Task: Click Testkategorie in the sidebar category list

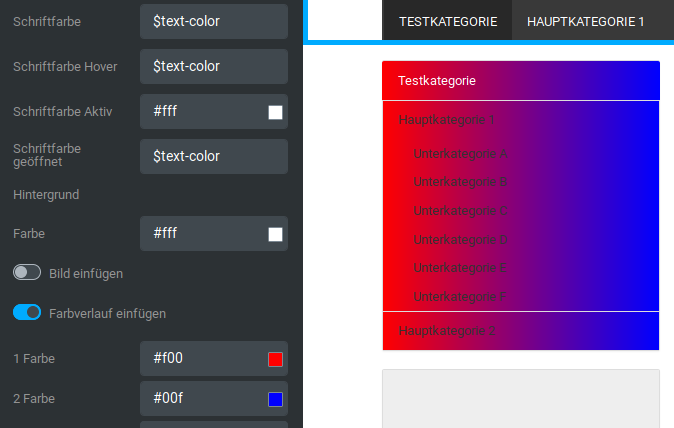Action: click(x=437, y=81)
